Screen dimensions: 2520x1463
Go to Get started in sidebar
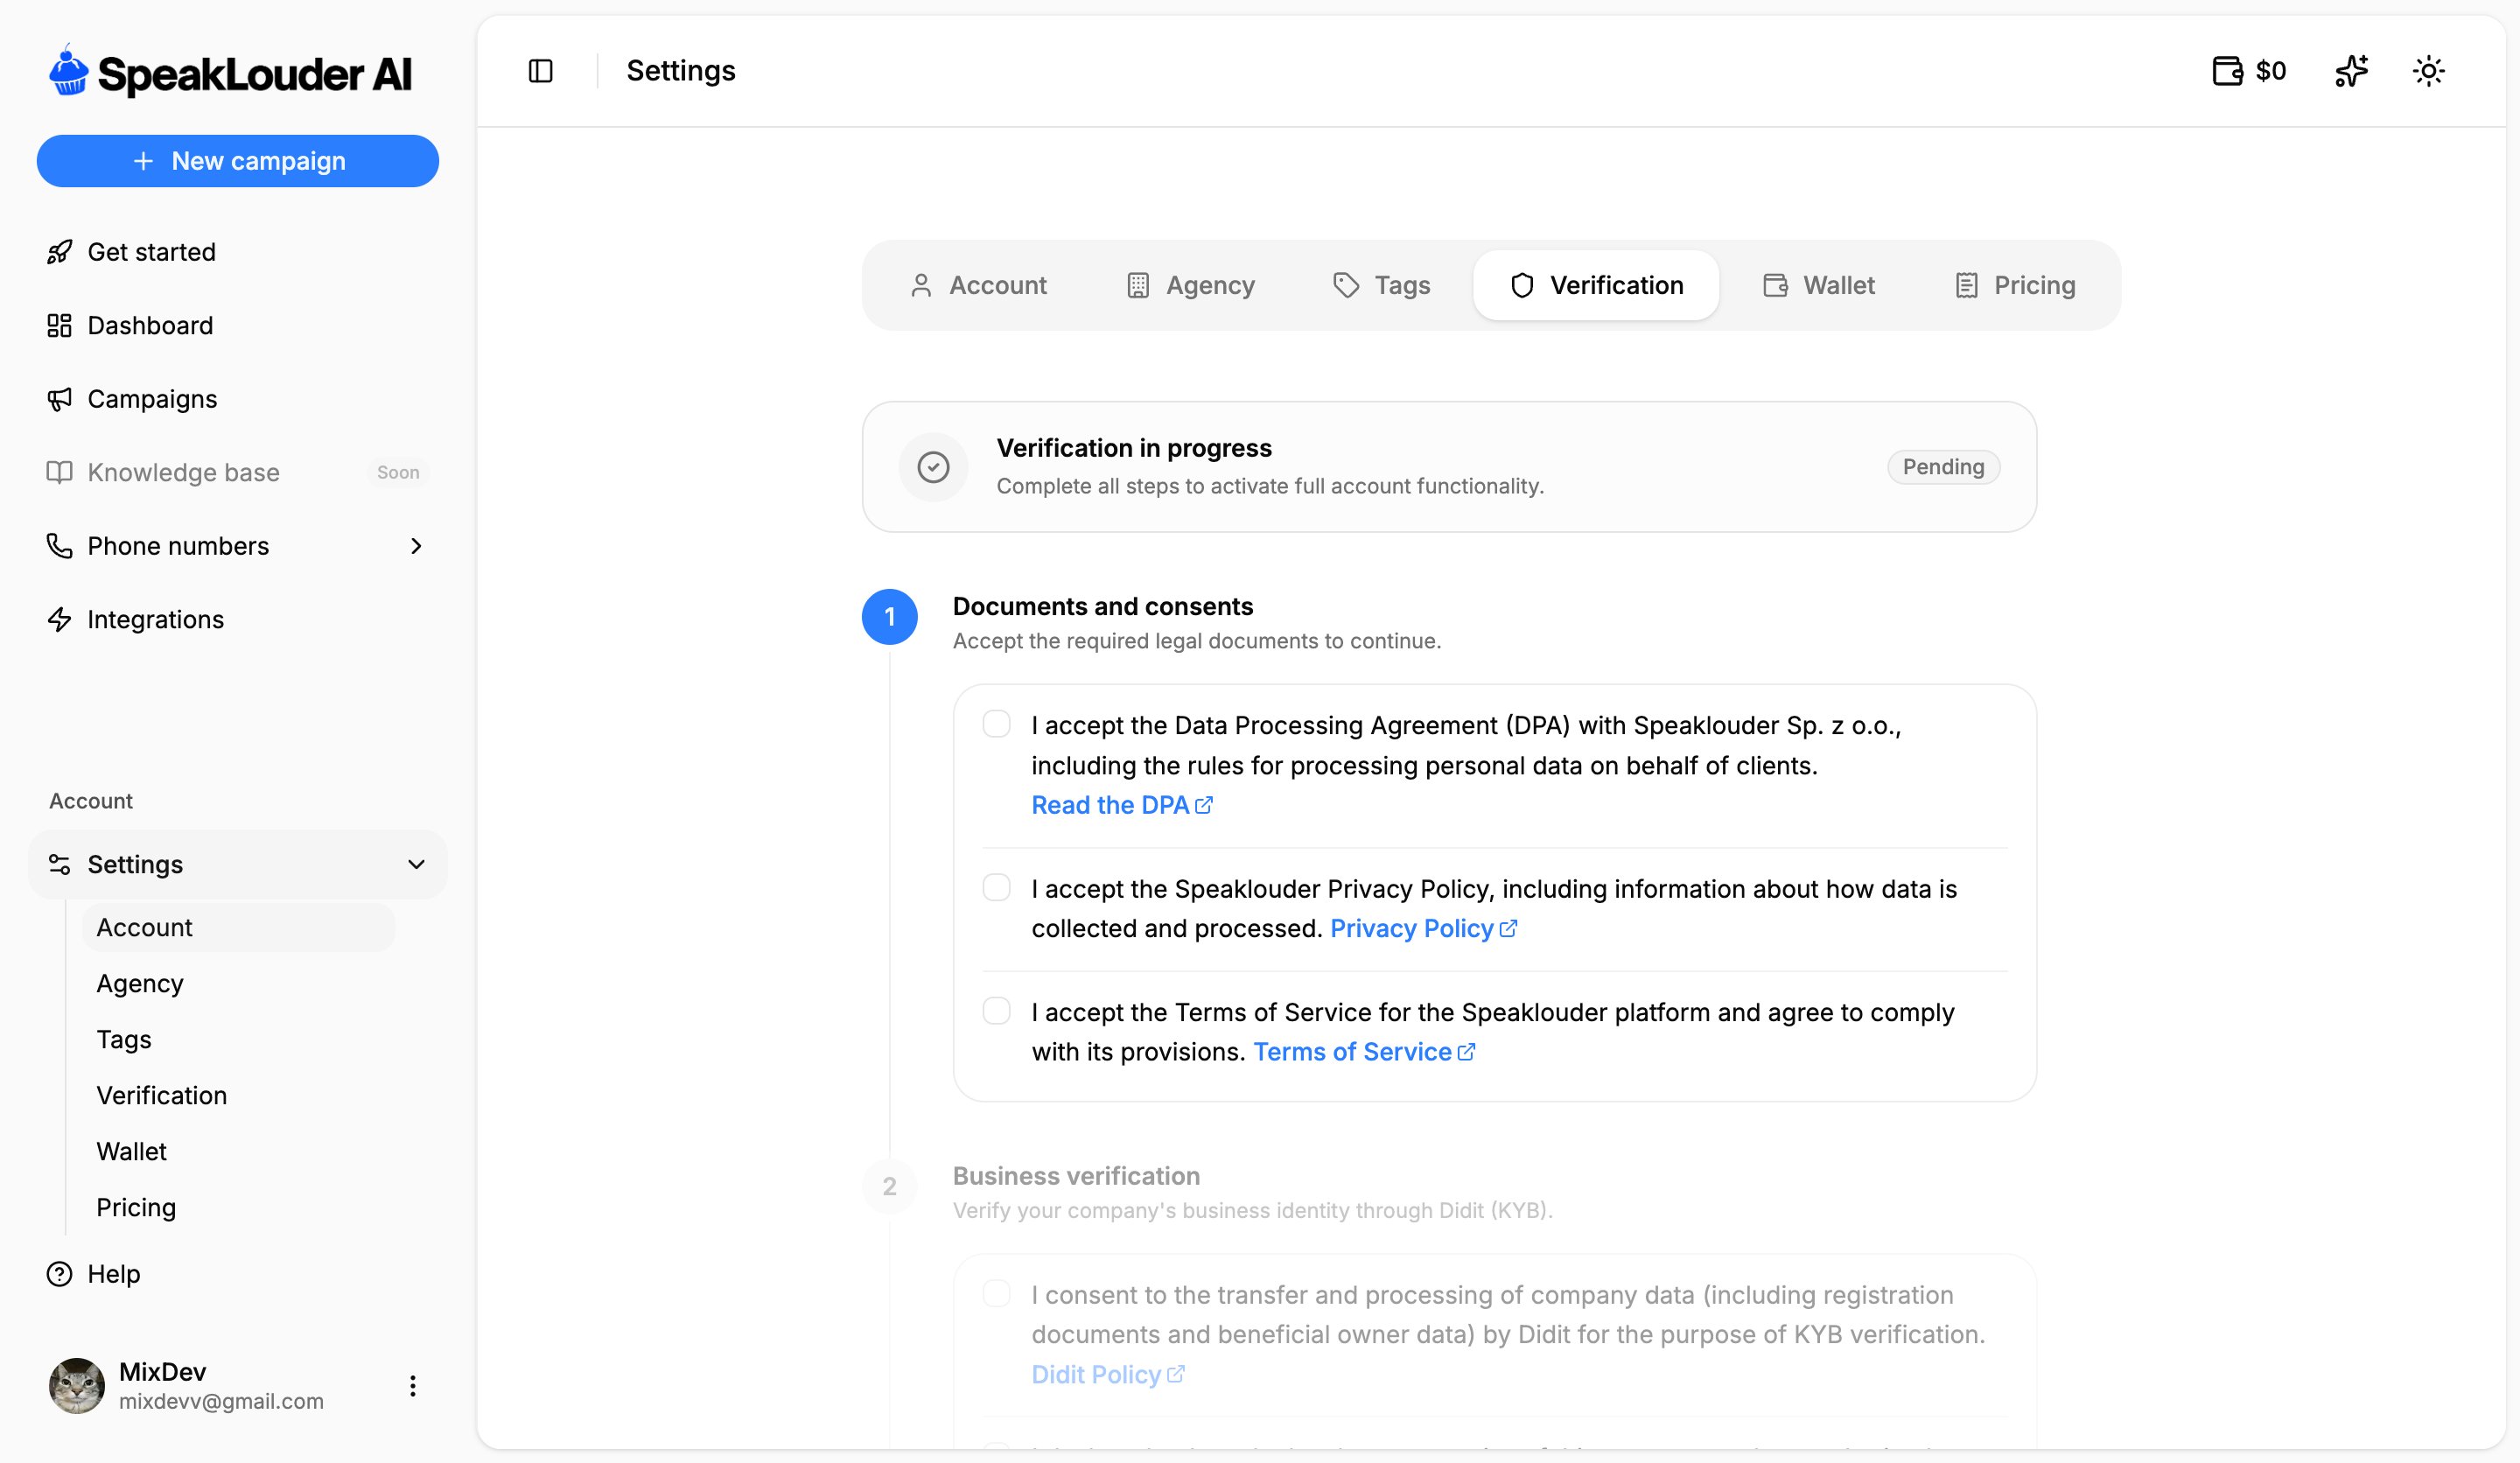(238, 252)
